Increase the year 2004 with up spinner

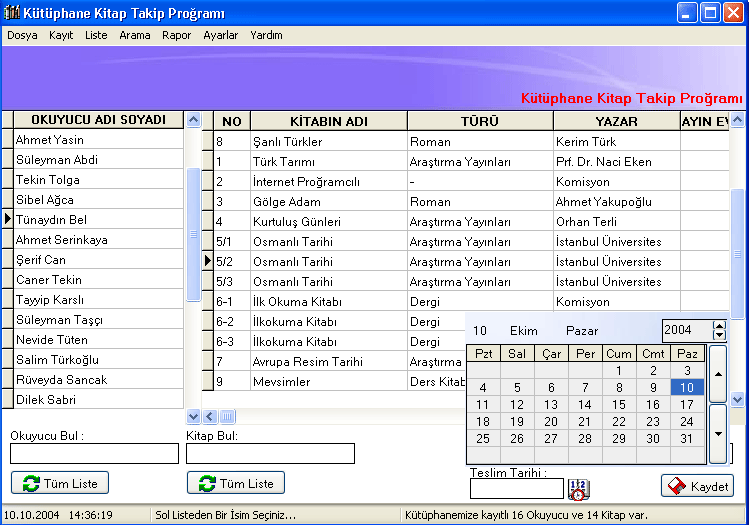tap(719, 325)
